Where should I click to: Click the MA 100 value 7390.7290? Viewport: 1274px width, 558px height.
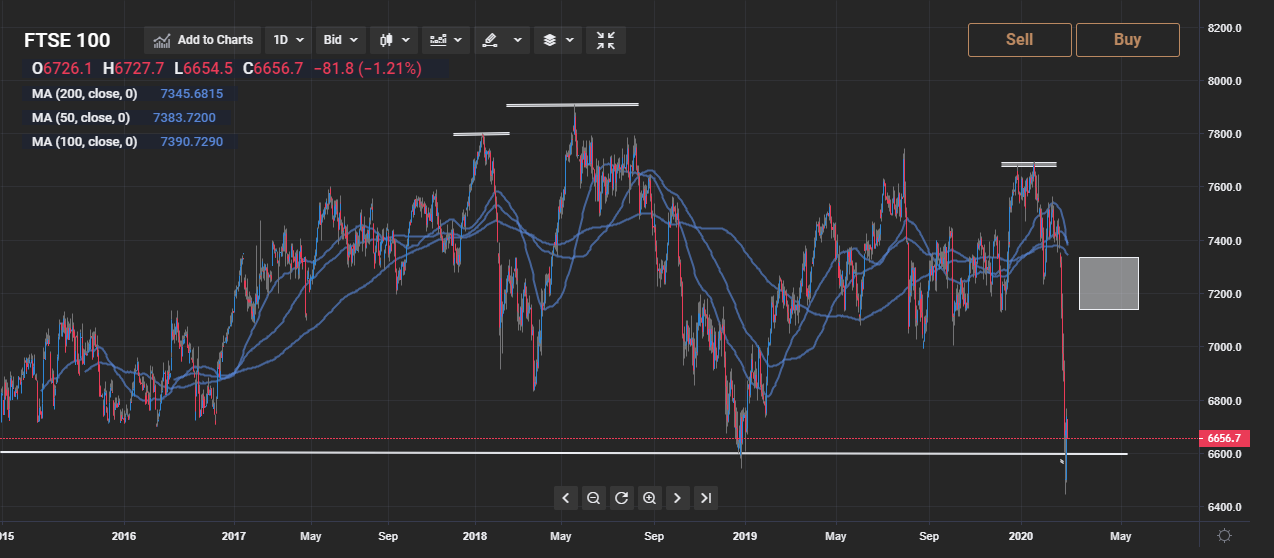tap(191, 142)
